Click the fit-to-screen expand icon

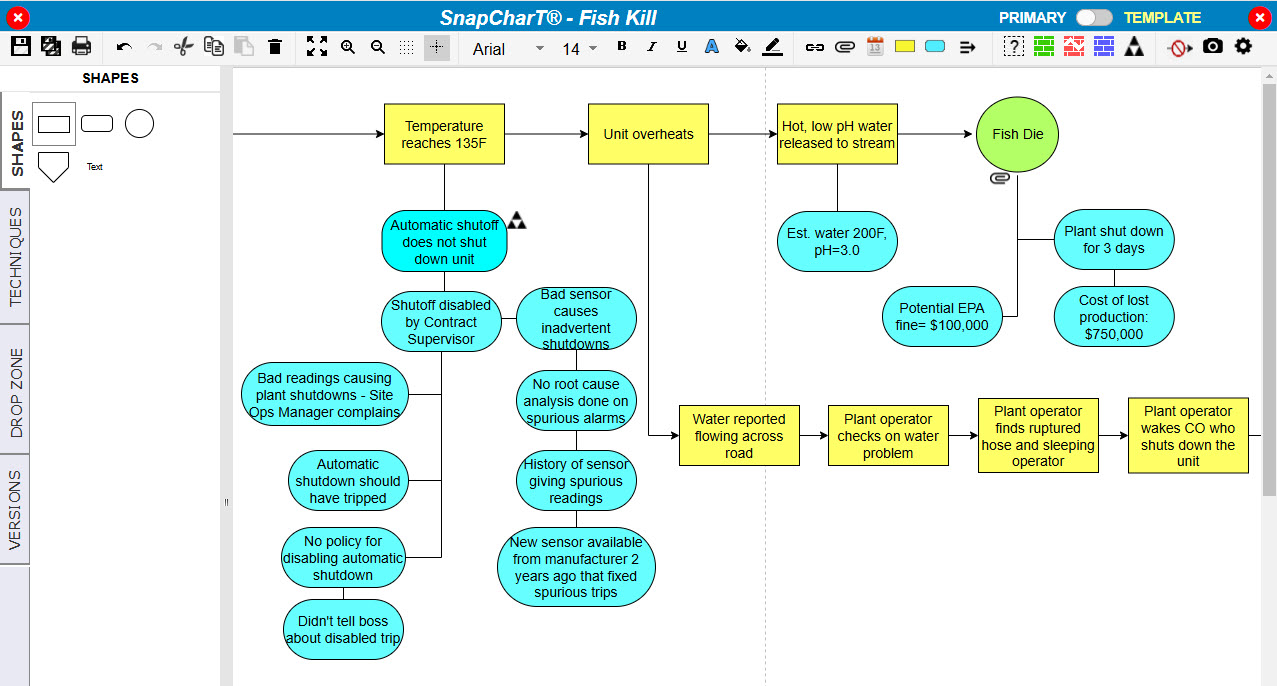click(317, 46)
